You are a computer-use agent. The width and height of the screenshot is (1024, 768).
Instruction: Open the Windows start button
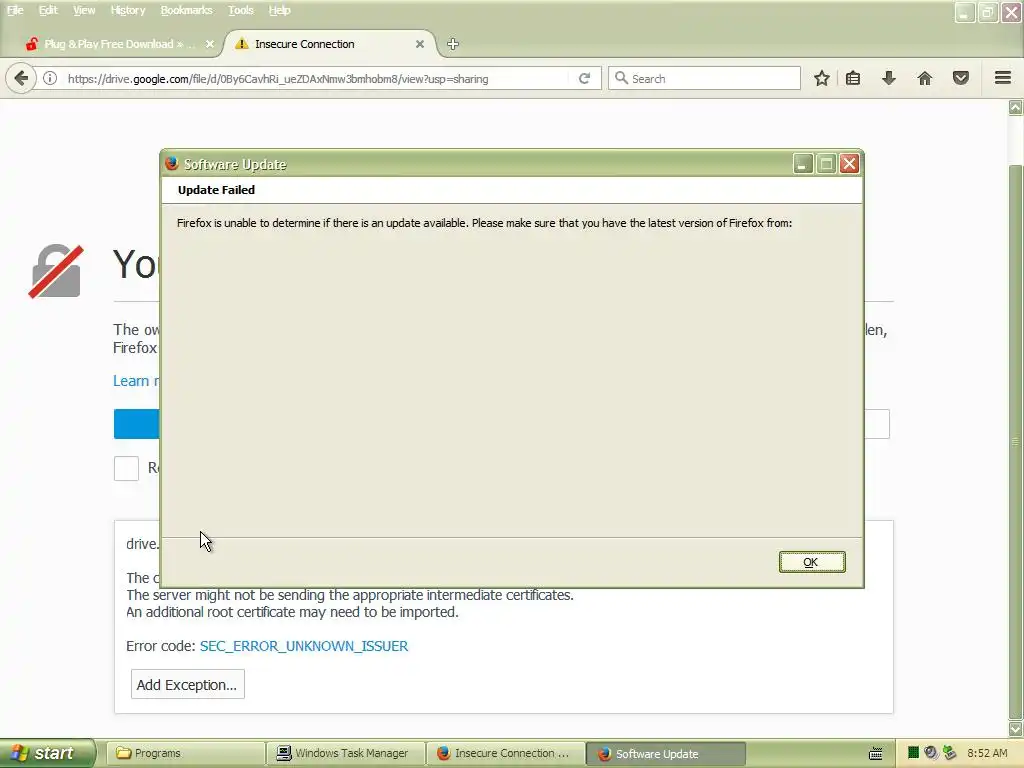tap(47, 753)
